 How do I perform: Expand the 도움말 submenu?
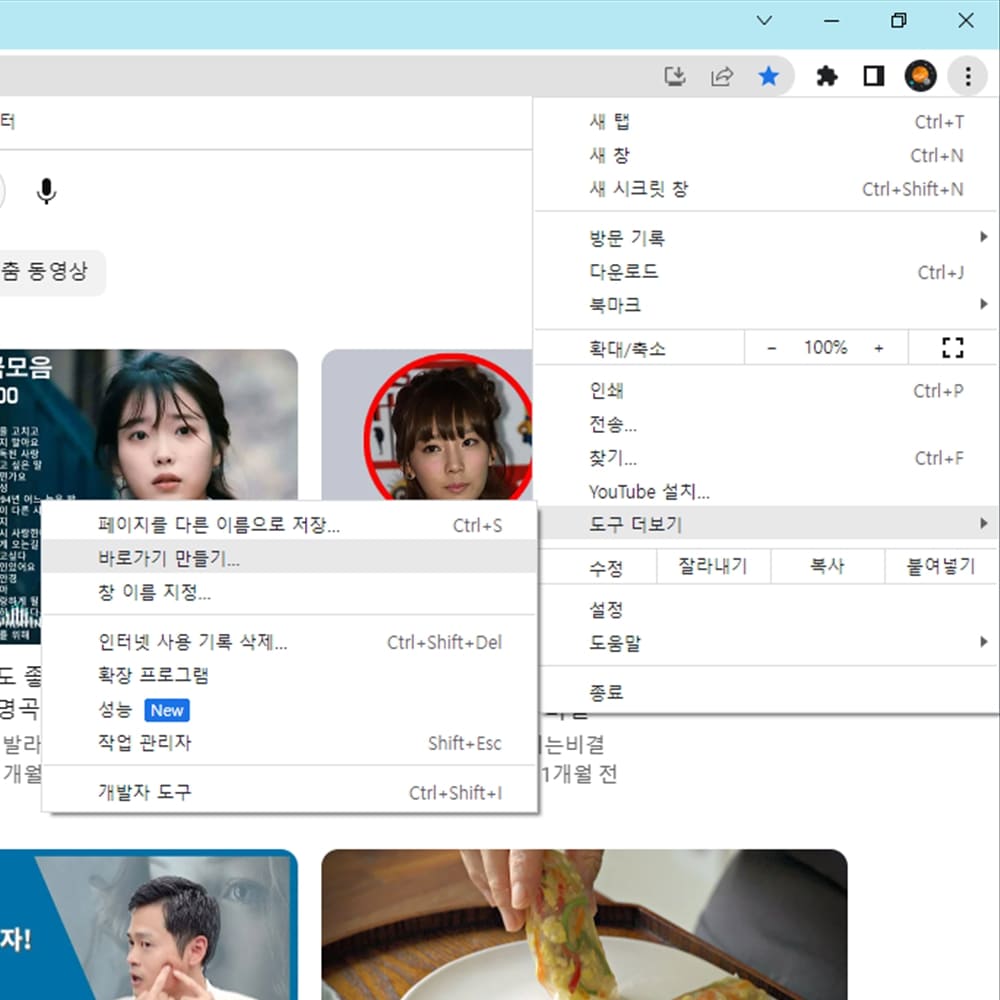point(983,643)
